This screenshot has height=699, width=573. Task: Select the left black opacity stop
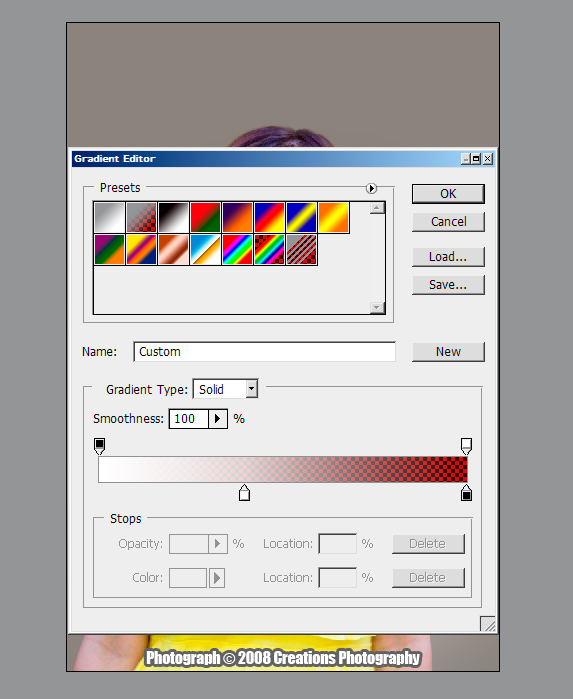[x=99, y=446]
